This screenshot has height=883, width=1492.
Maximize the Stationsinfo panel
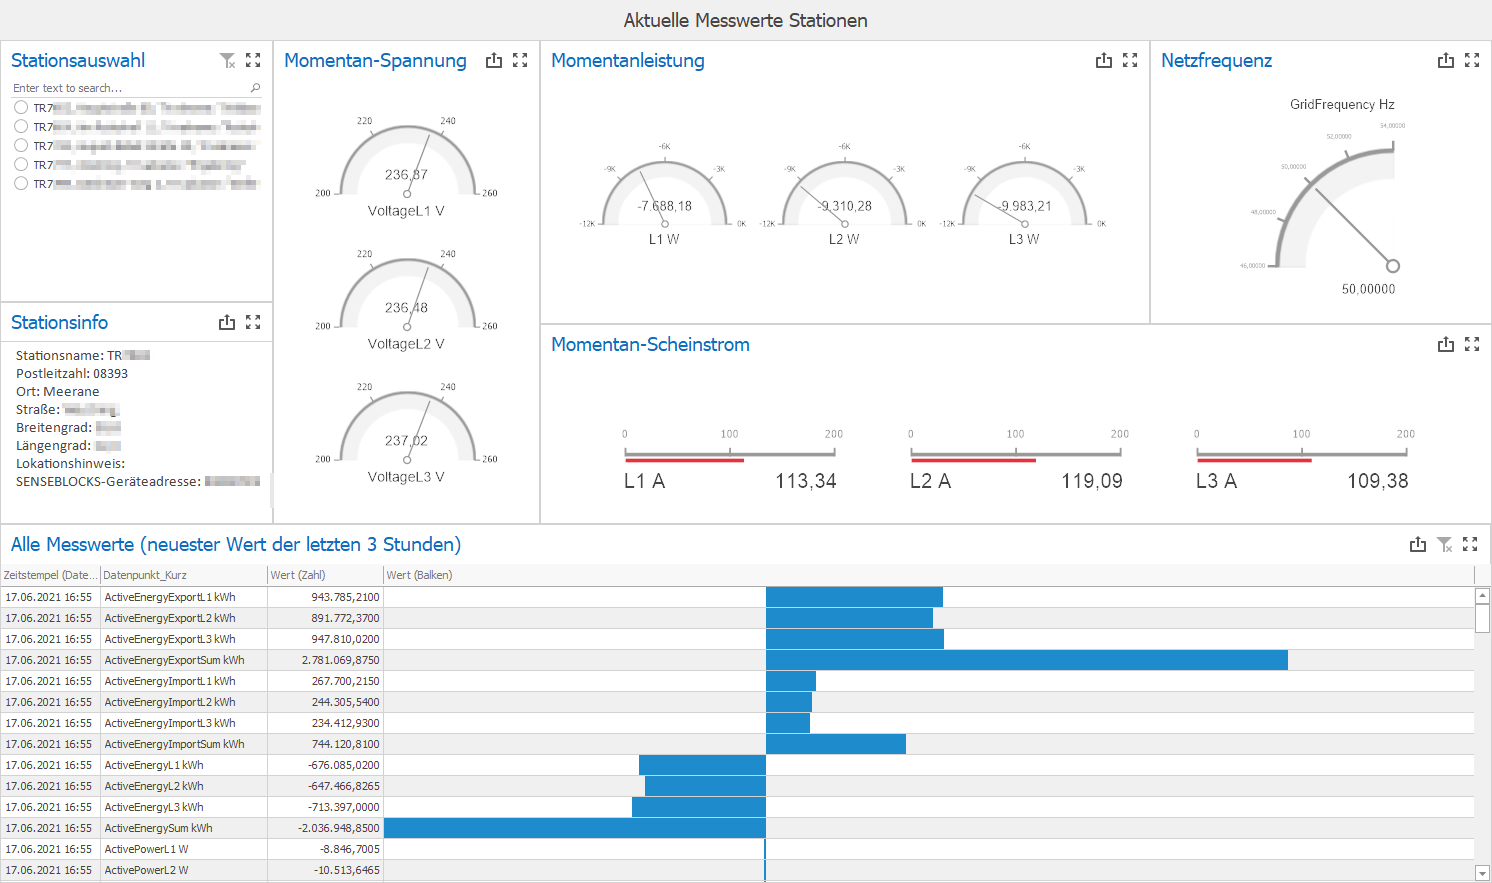(x=253, y=323)
